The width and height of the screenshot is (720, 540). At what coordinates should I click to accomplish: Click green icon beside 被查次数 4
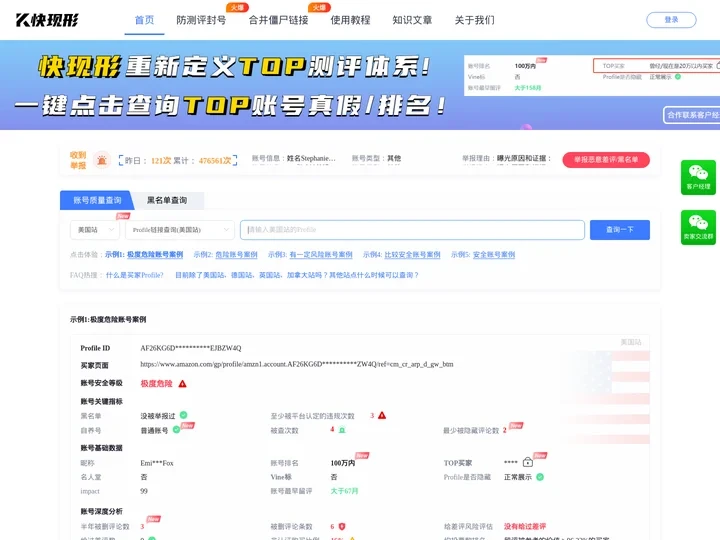(x=342, y=430)
